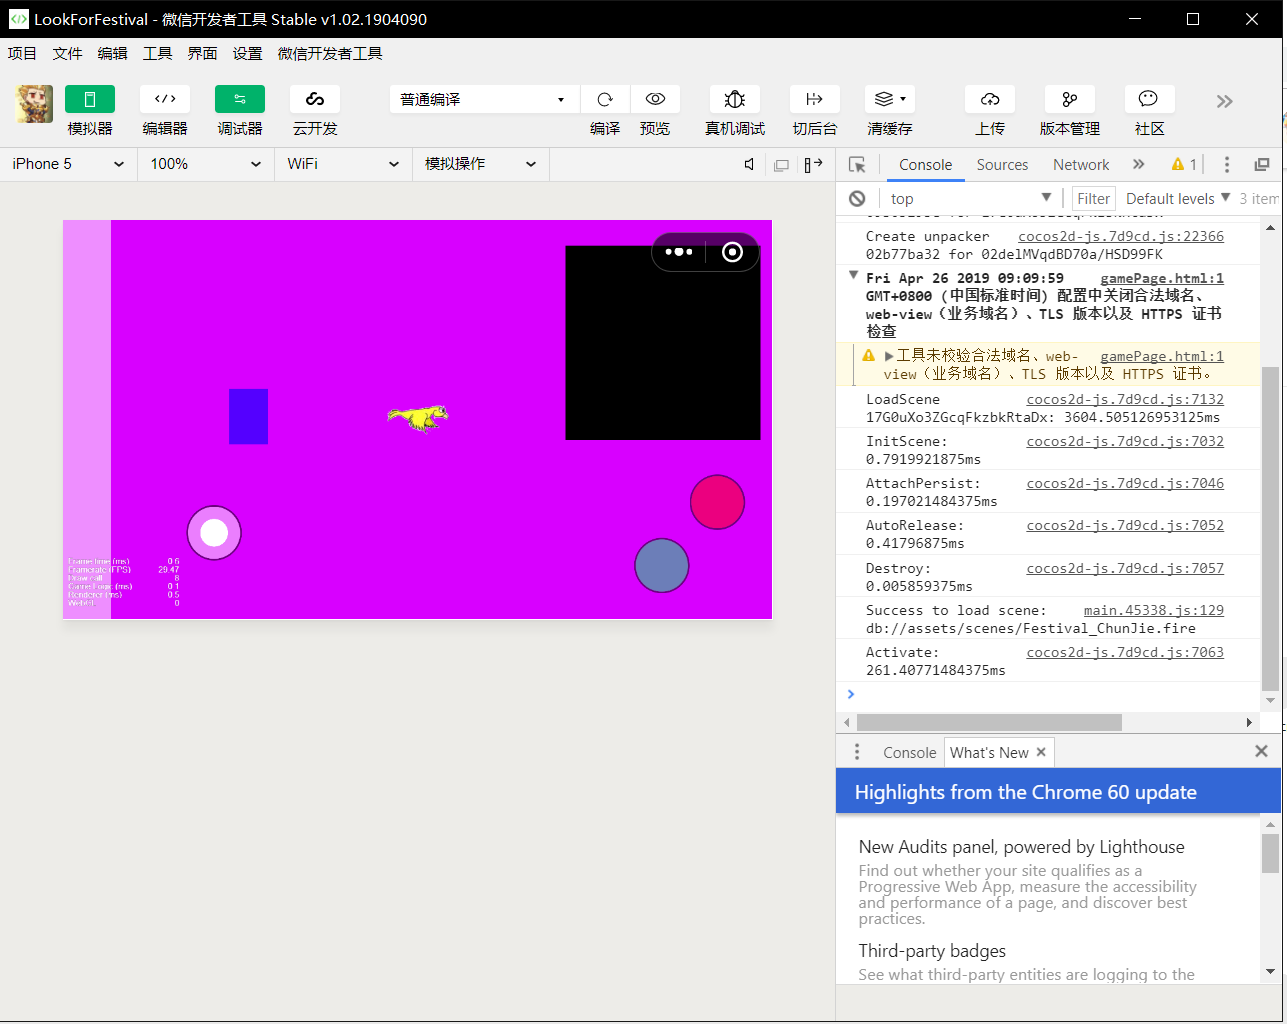Close the What's New tab

click(x=1041, y=752)
